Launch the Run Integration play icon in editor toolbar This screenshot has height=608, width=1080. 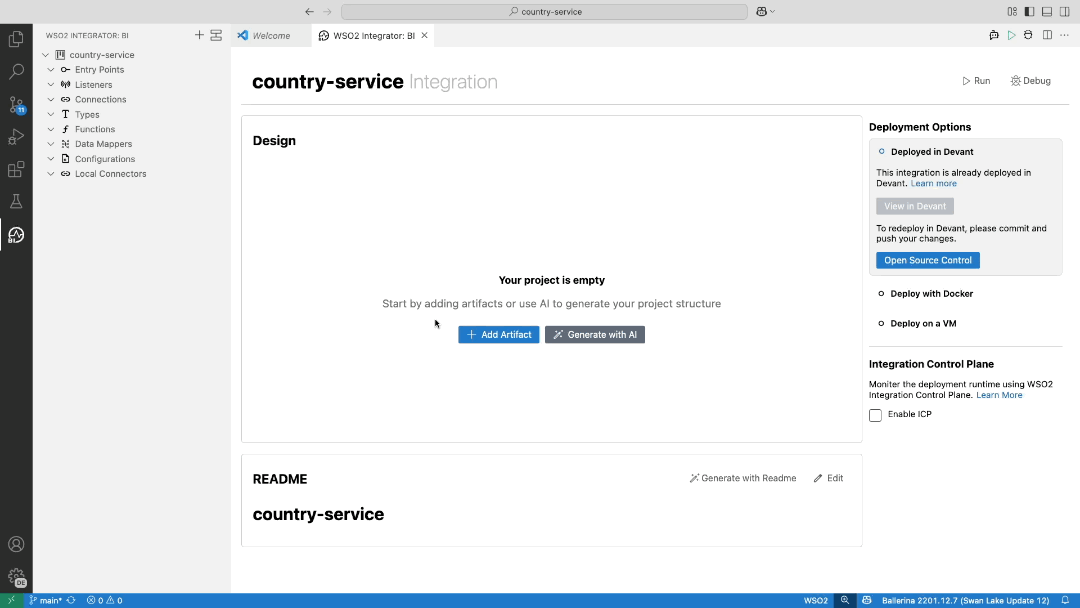pyautogui.click(x=1012, y=34)
